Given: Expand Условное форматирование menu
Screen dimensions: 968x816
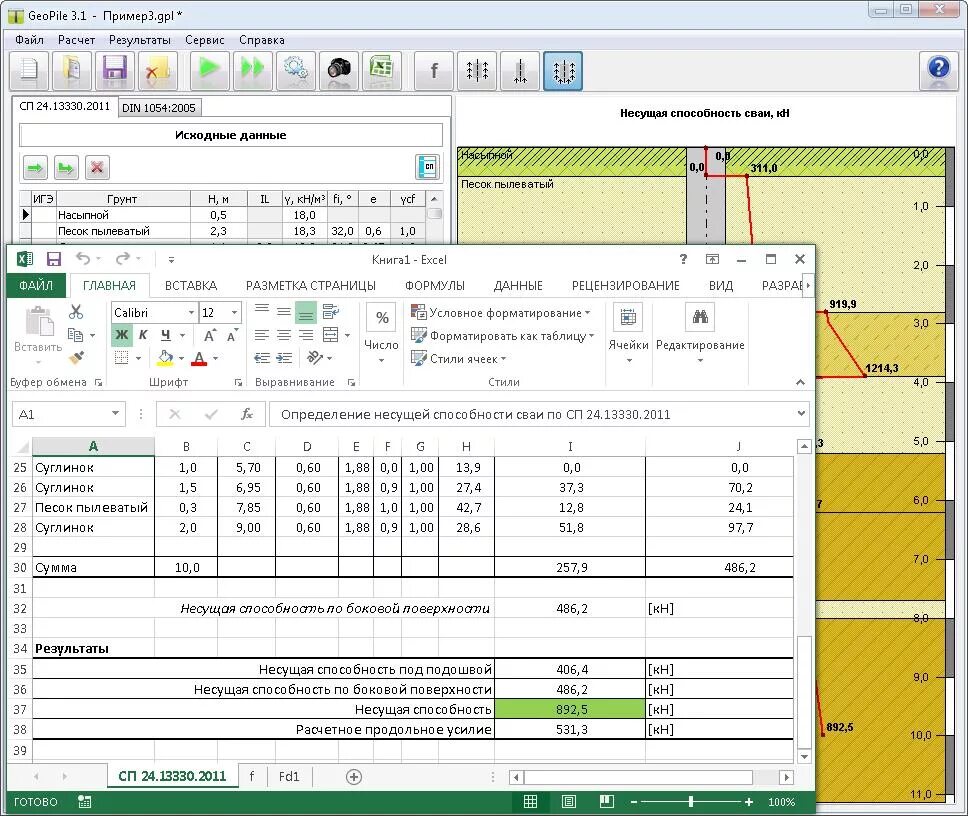Looking at the screenshot, I should 501,313.
